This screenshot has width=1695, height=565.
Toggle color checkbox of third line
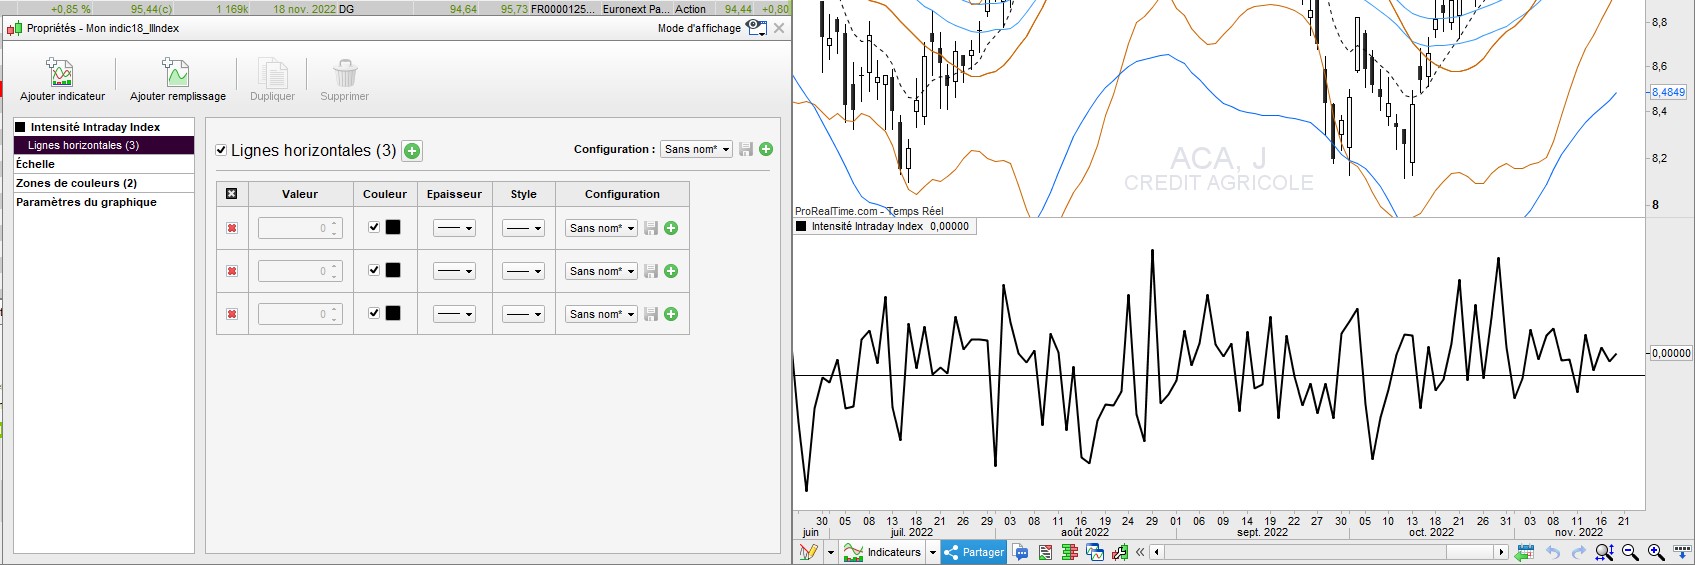[374, 313]
